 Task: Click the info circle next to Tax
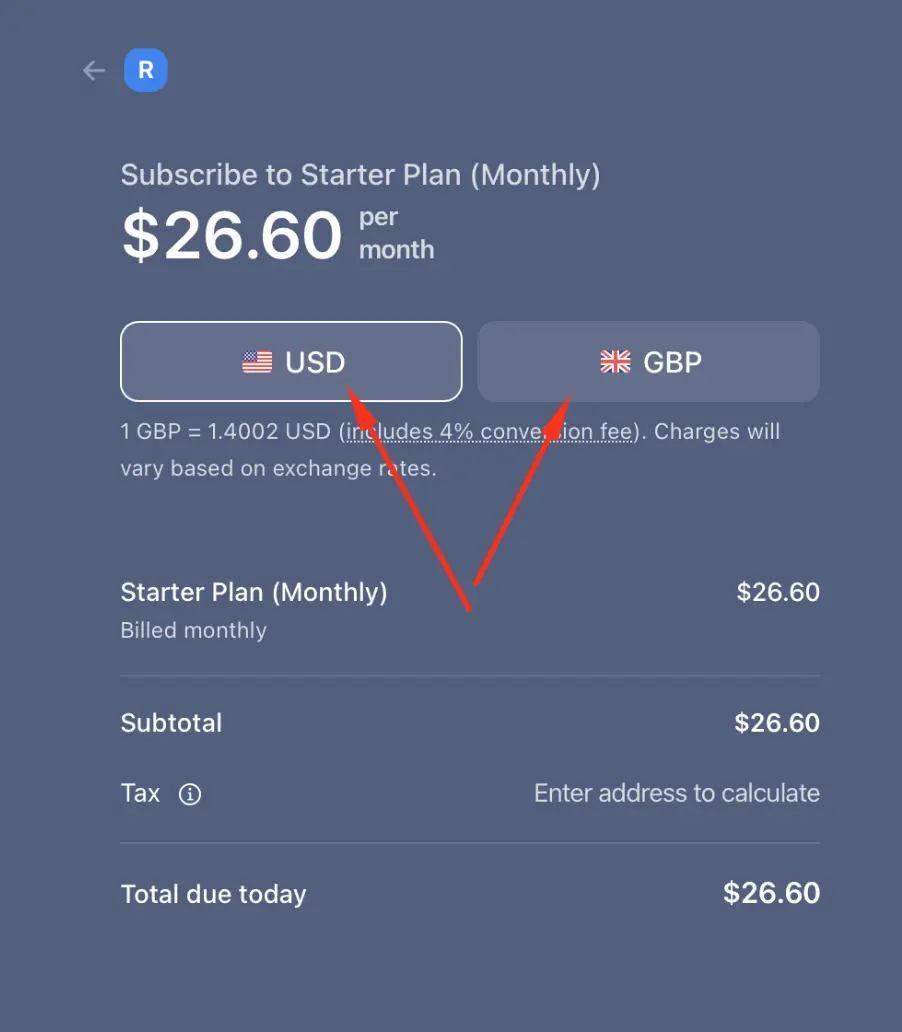tap(190, 794)
